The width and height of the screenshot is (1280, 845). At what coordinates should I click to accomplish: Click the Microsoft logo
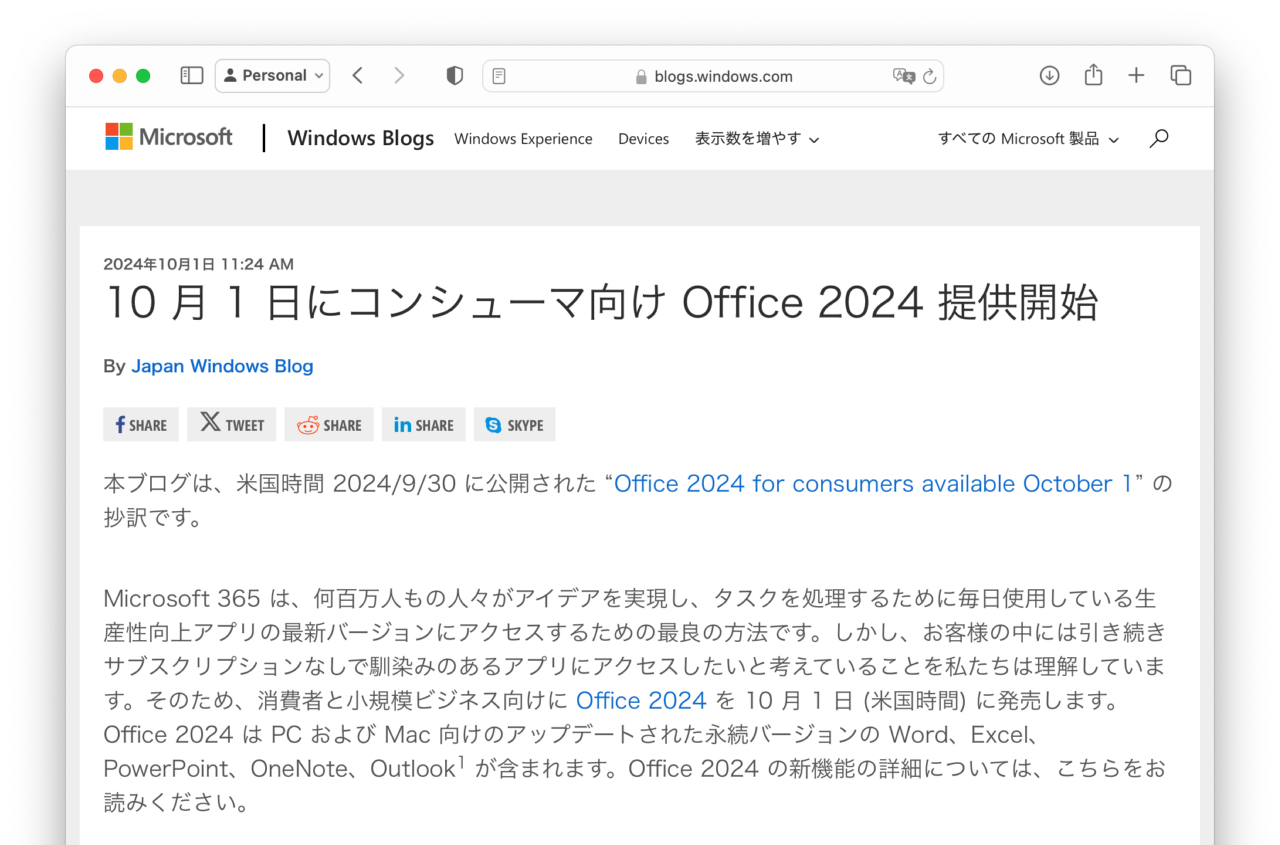click(168, 137)
